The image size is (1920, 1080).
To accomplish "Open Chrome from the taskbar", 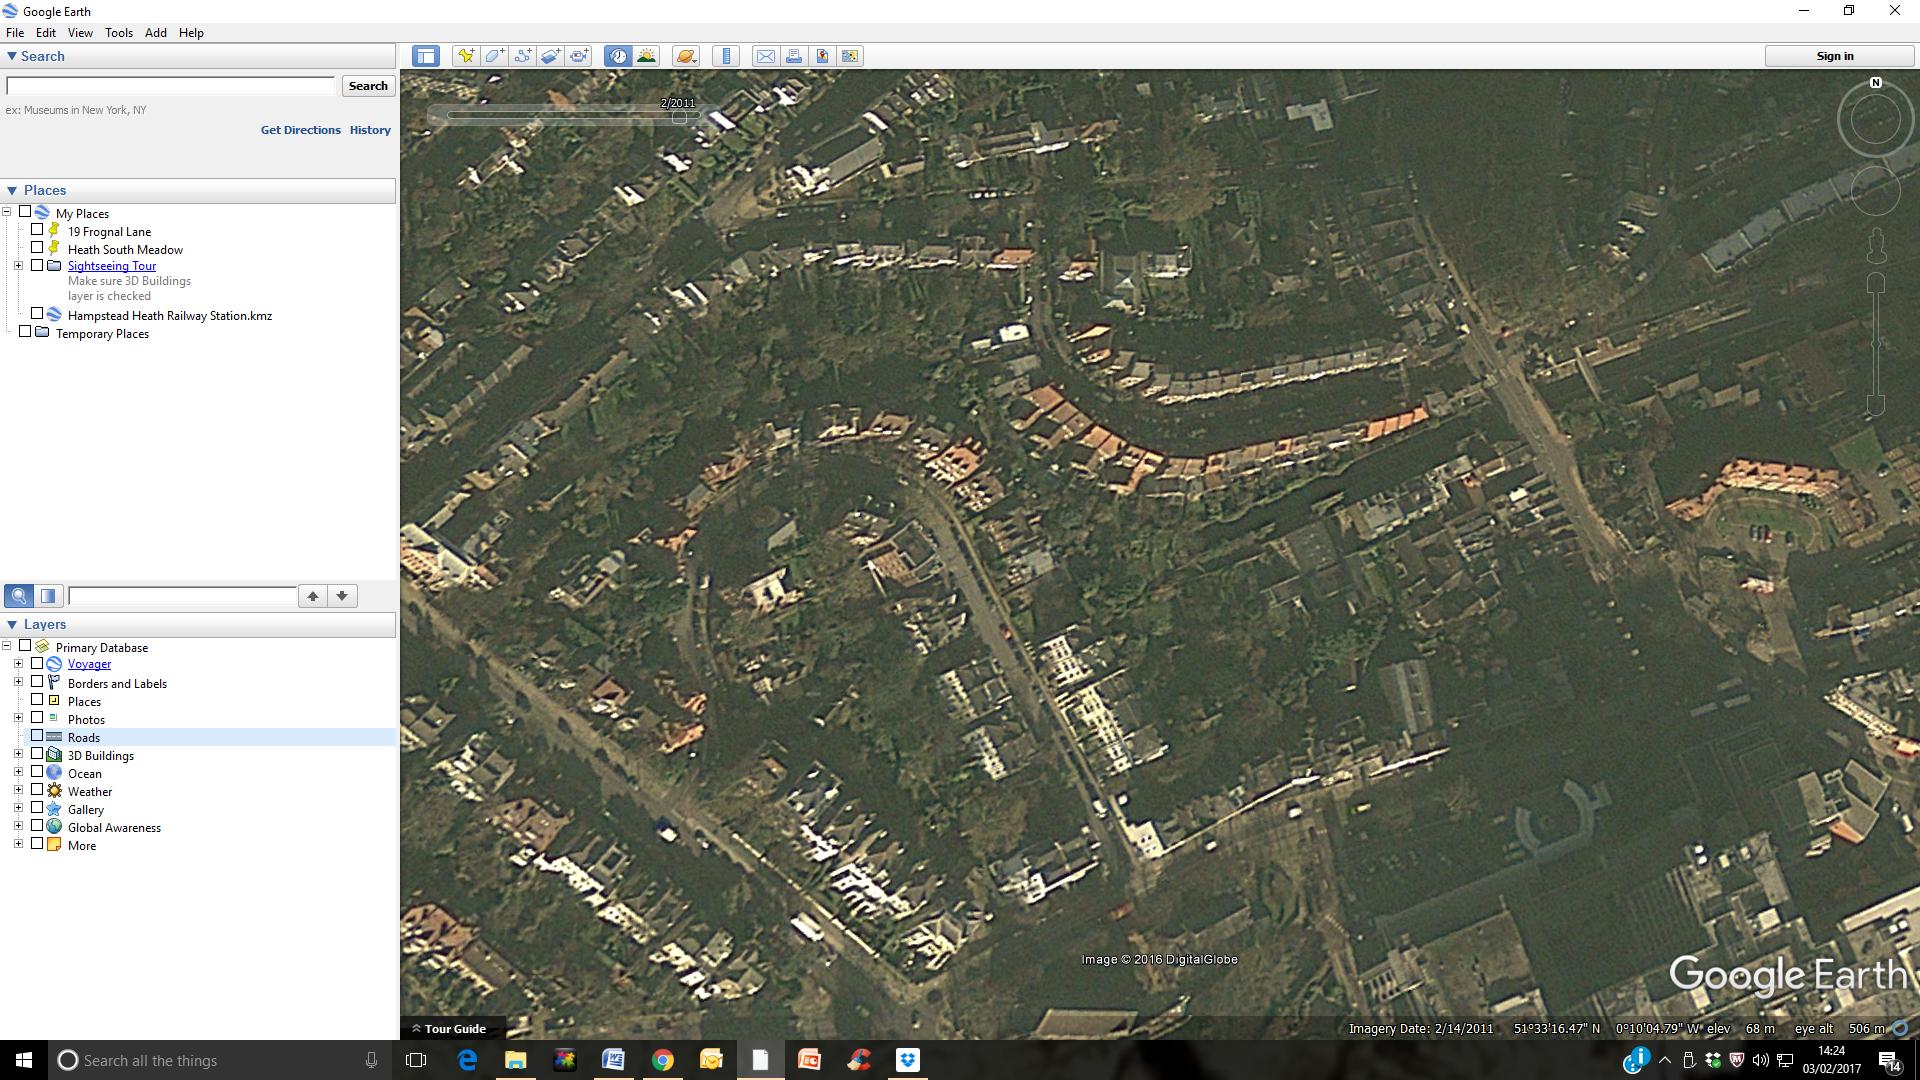I will [662, 1060].
